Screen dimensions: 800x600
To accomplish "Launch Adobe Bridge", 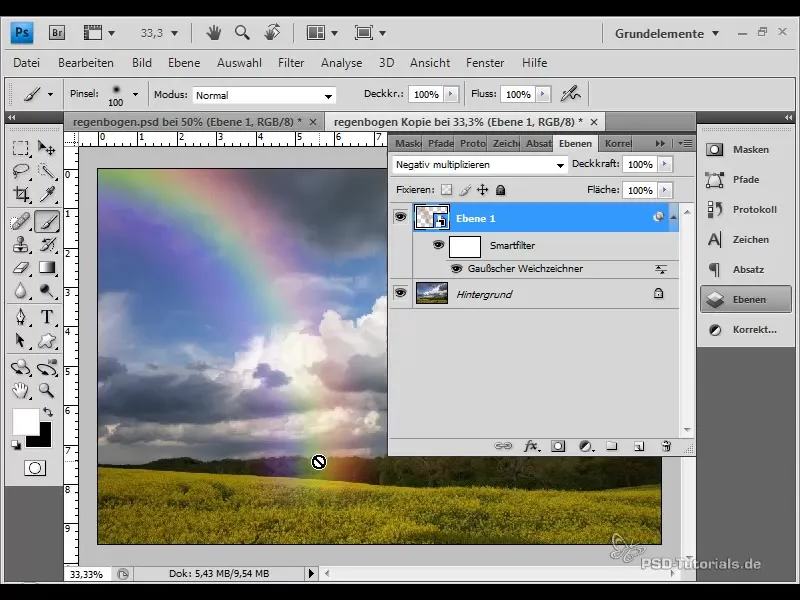I will (57, 33).
